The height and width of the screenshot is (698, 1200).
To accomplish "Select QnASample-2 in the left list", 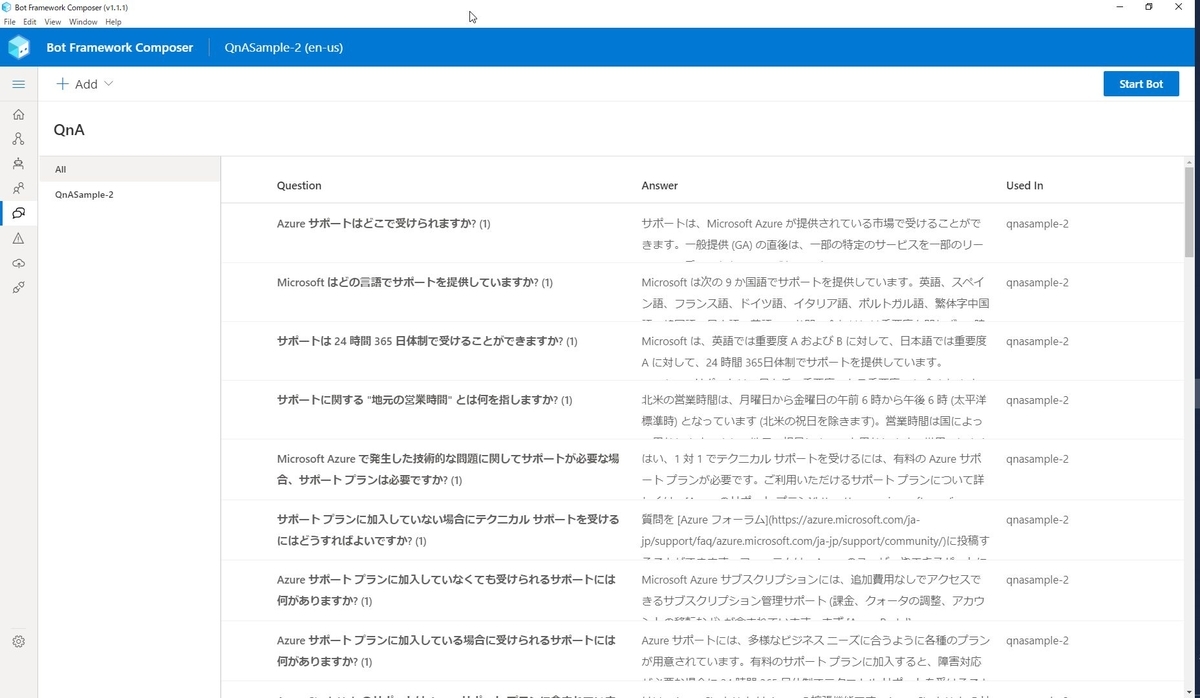I will pyautogui.click(x=86, y=194).
